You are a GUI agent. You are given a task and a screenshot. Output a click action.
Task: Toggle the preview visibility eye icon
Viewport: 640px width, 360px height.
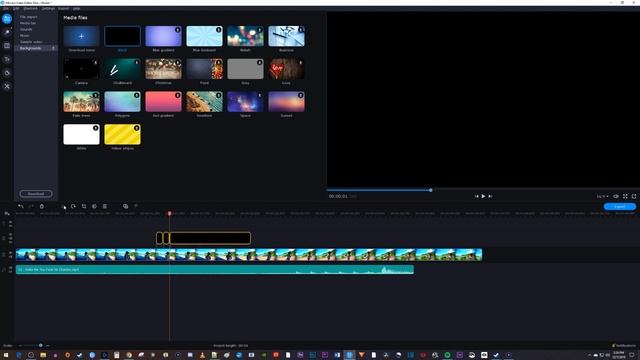[x=616, y=196]
